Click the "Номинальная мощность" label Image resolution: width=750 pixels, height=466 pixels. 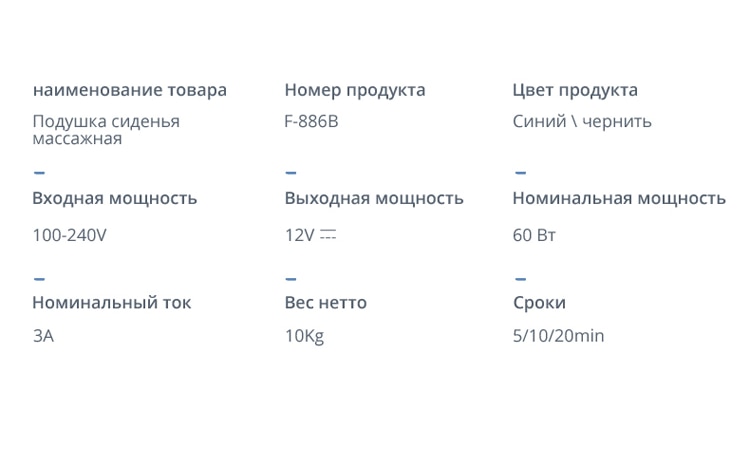pos(619,198)
